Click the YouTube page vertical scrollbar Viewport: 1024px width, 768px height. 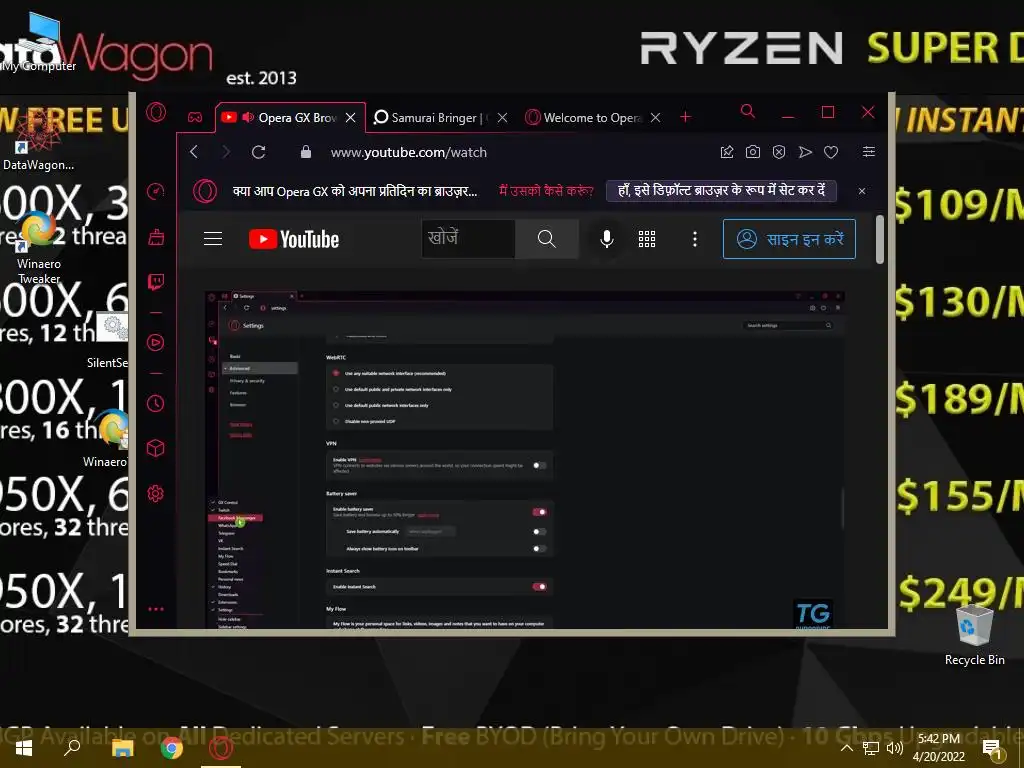coord(880,240)
